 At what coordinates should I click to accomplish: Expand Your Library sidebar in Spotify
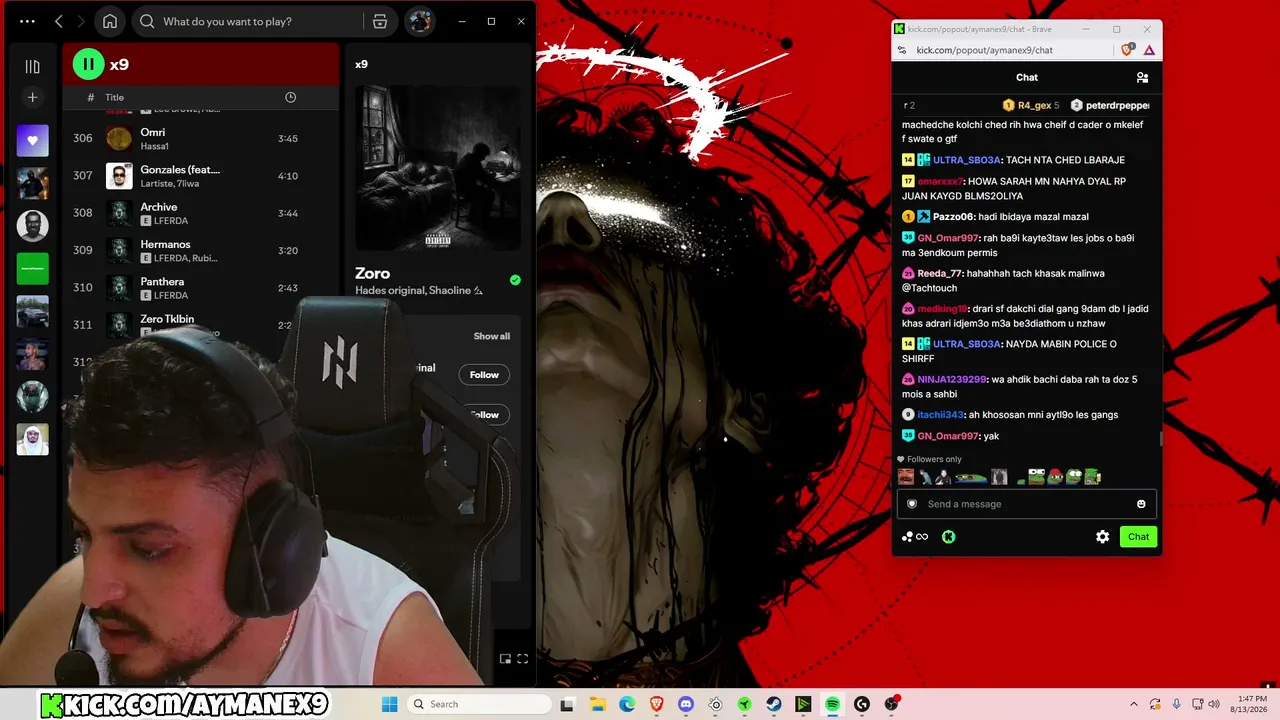coord(32,66)
